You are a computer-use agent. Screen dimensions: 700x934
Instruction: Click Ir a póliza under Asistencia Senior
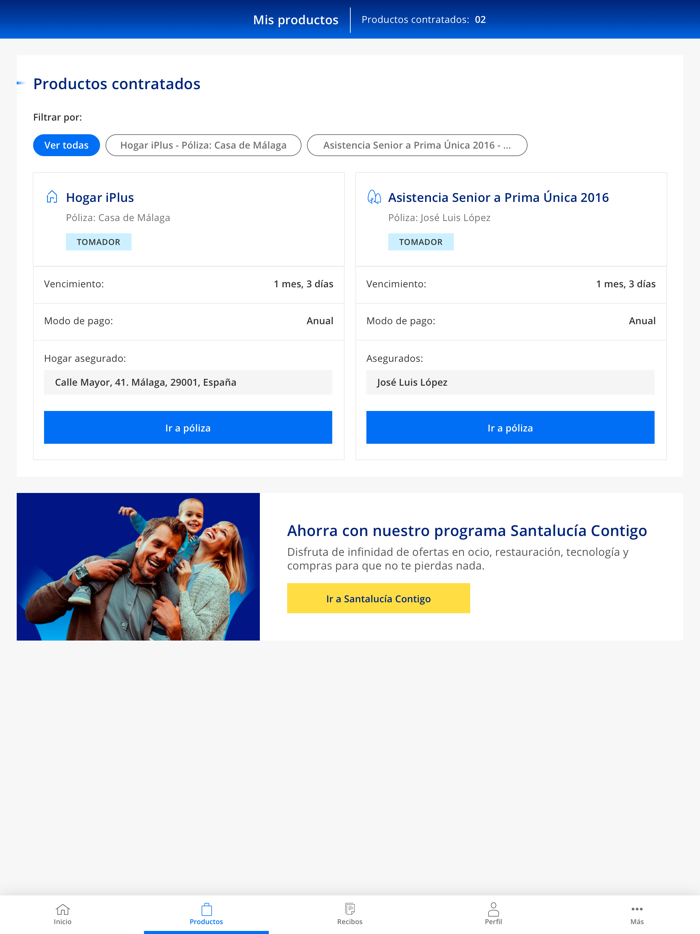coord(510,428)
